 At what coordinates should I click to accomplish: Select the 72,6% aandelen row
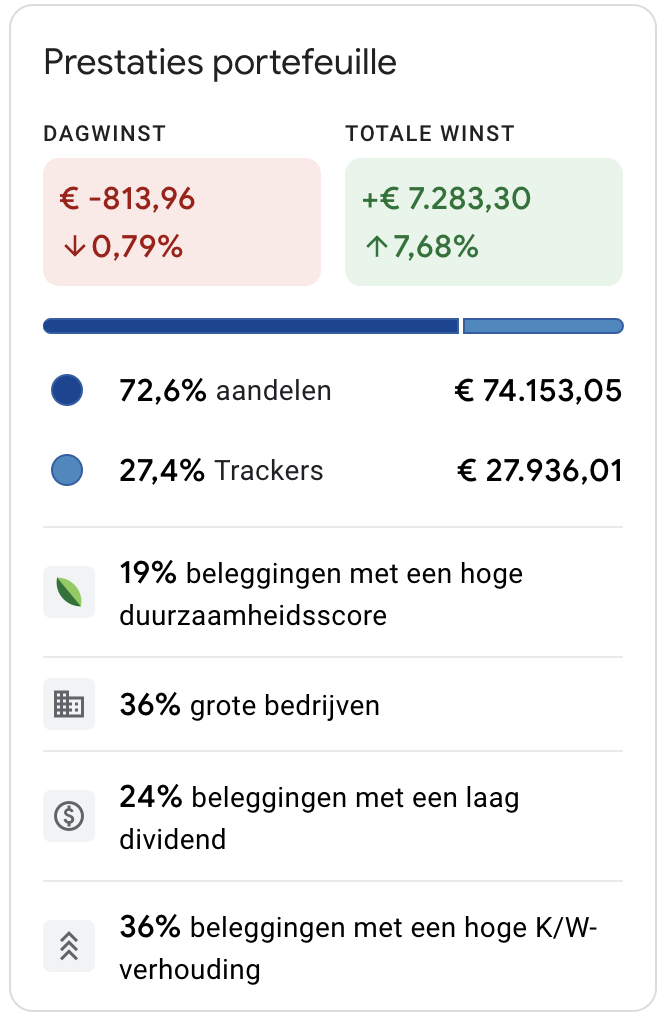[333, 390]
